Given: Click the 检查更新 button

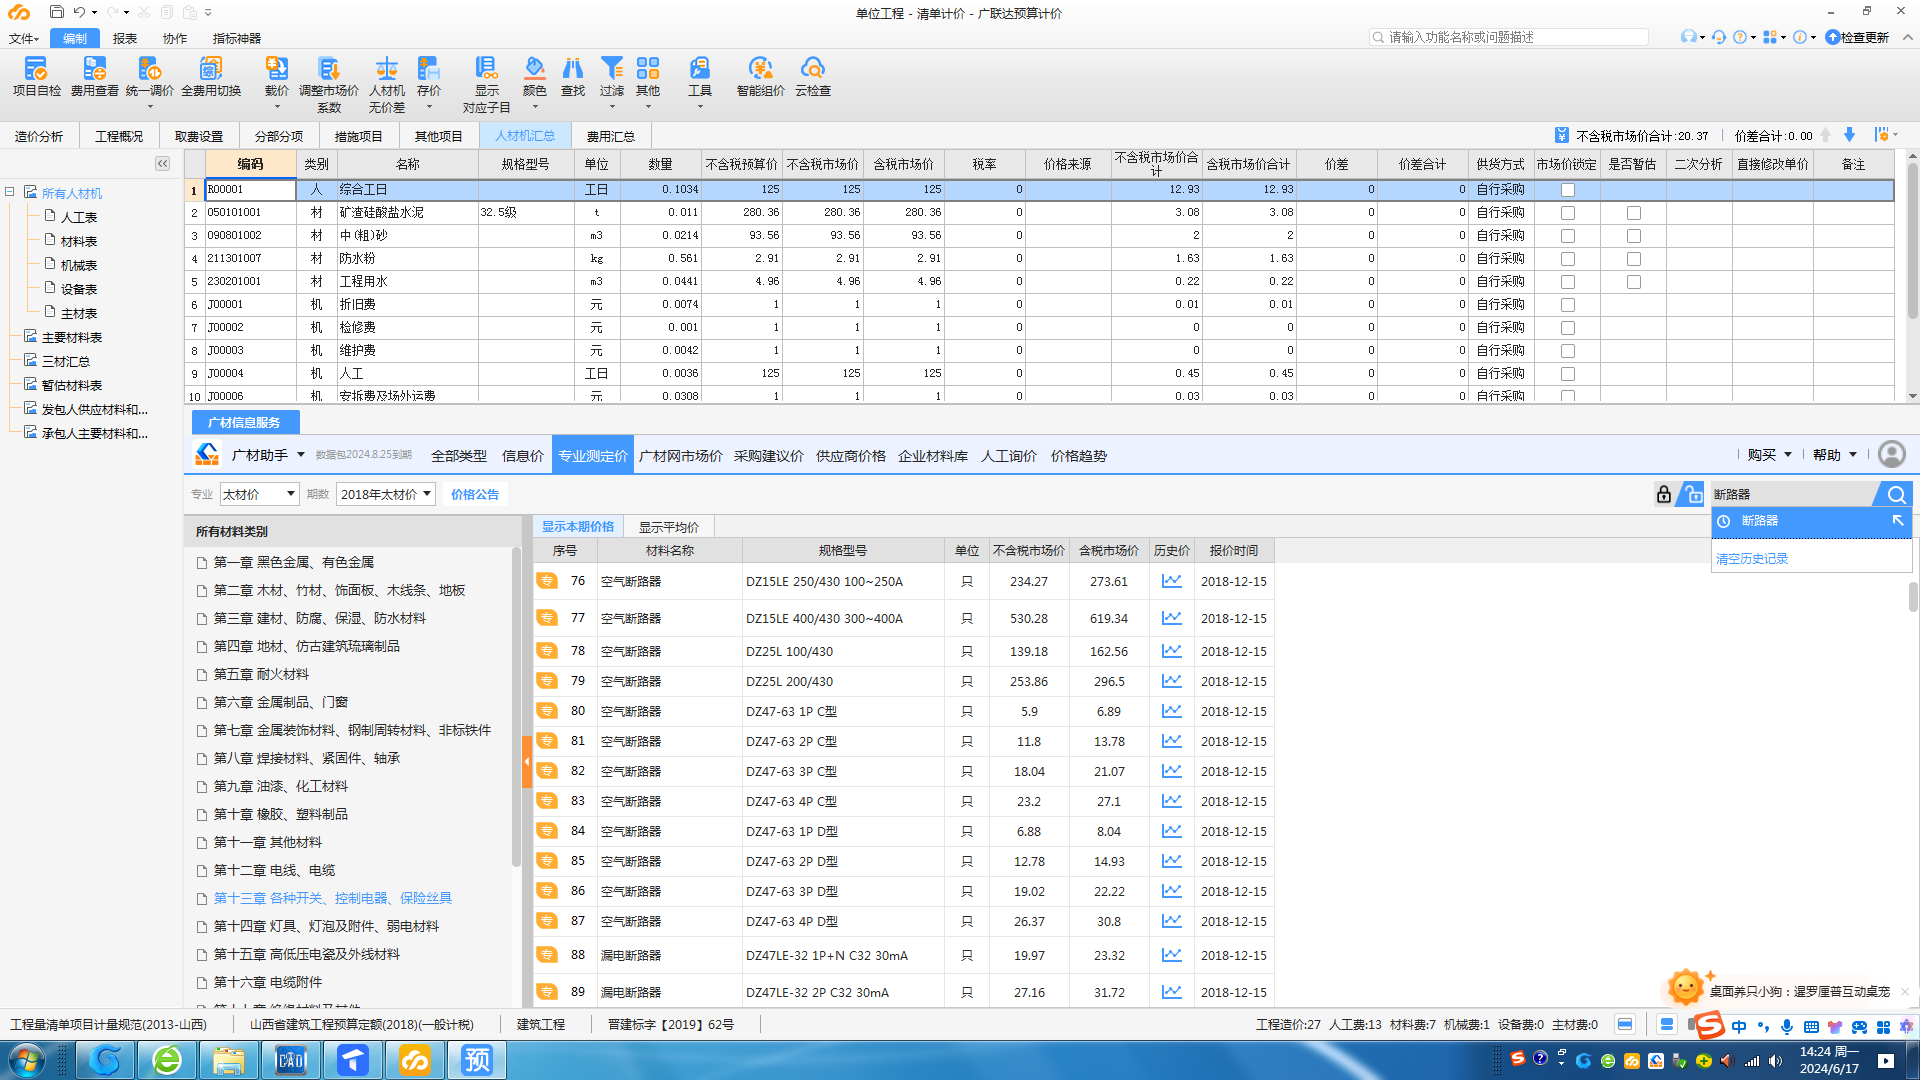Looking at the screenshot, I should 1857,37.
